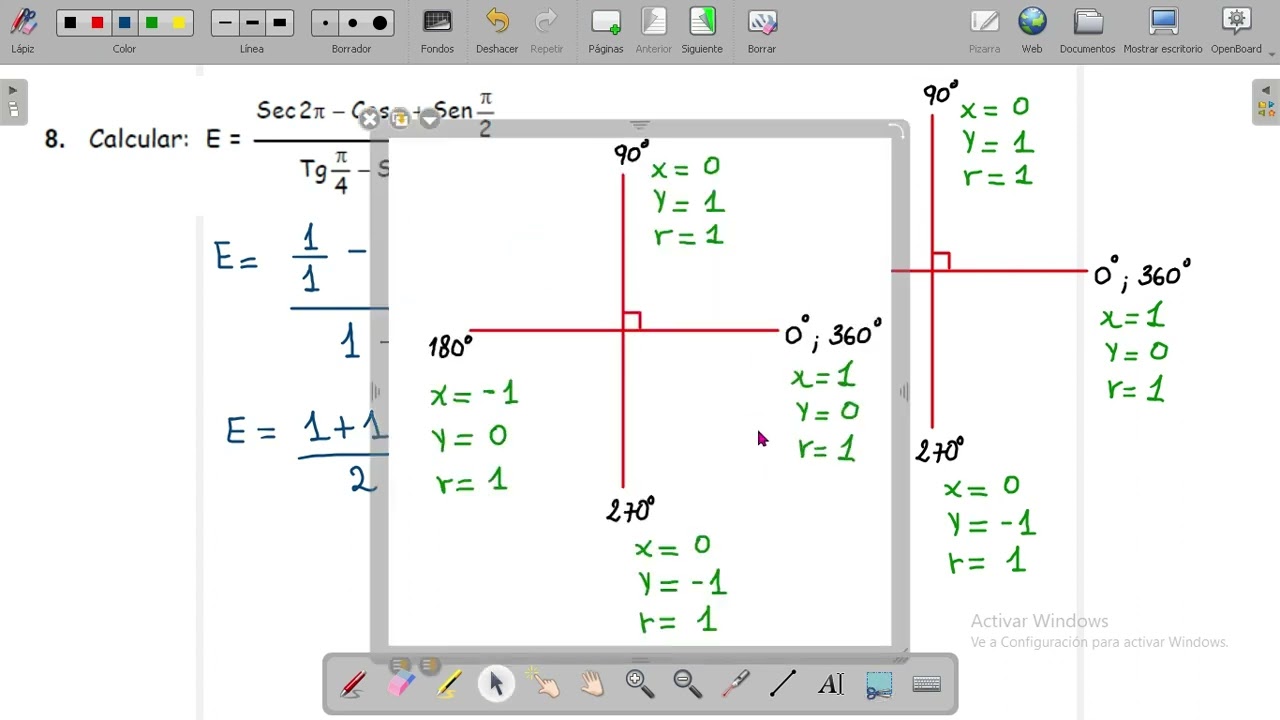Add a new page with Páginas

605,31
